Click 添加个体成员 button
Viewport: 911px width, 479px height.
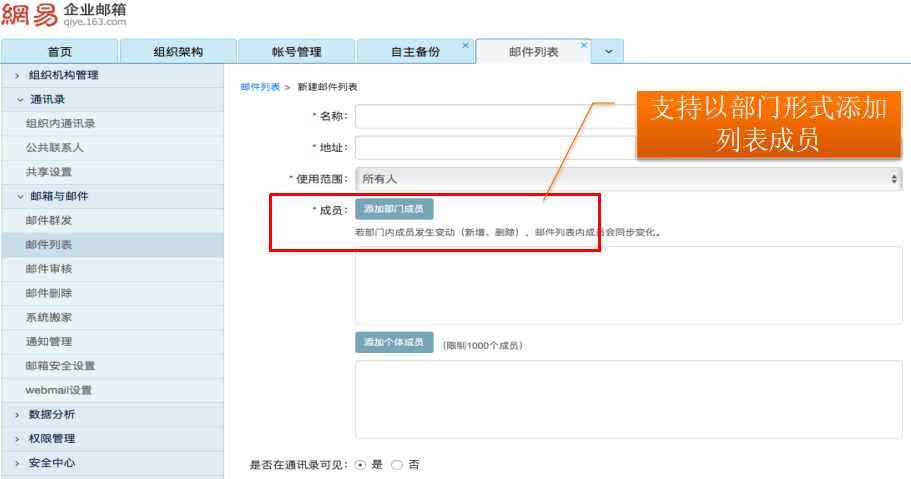point(394,343)
